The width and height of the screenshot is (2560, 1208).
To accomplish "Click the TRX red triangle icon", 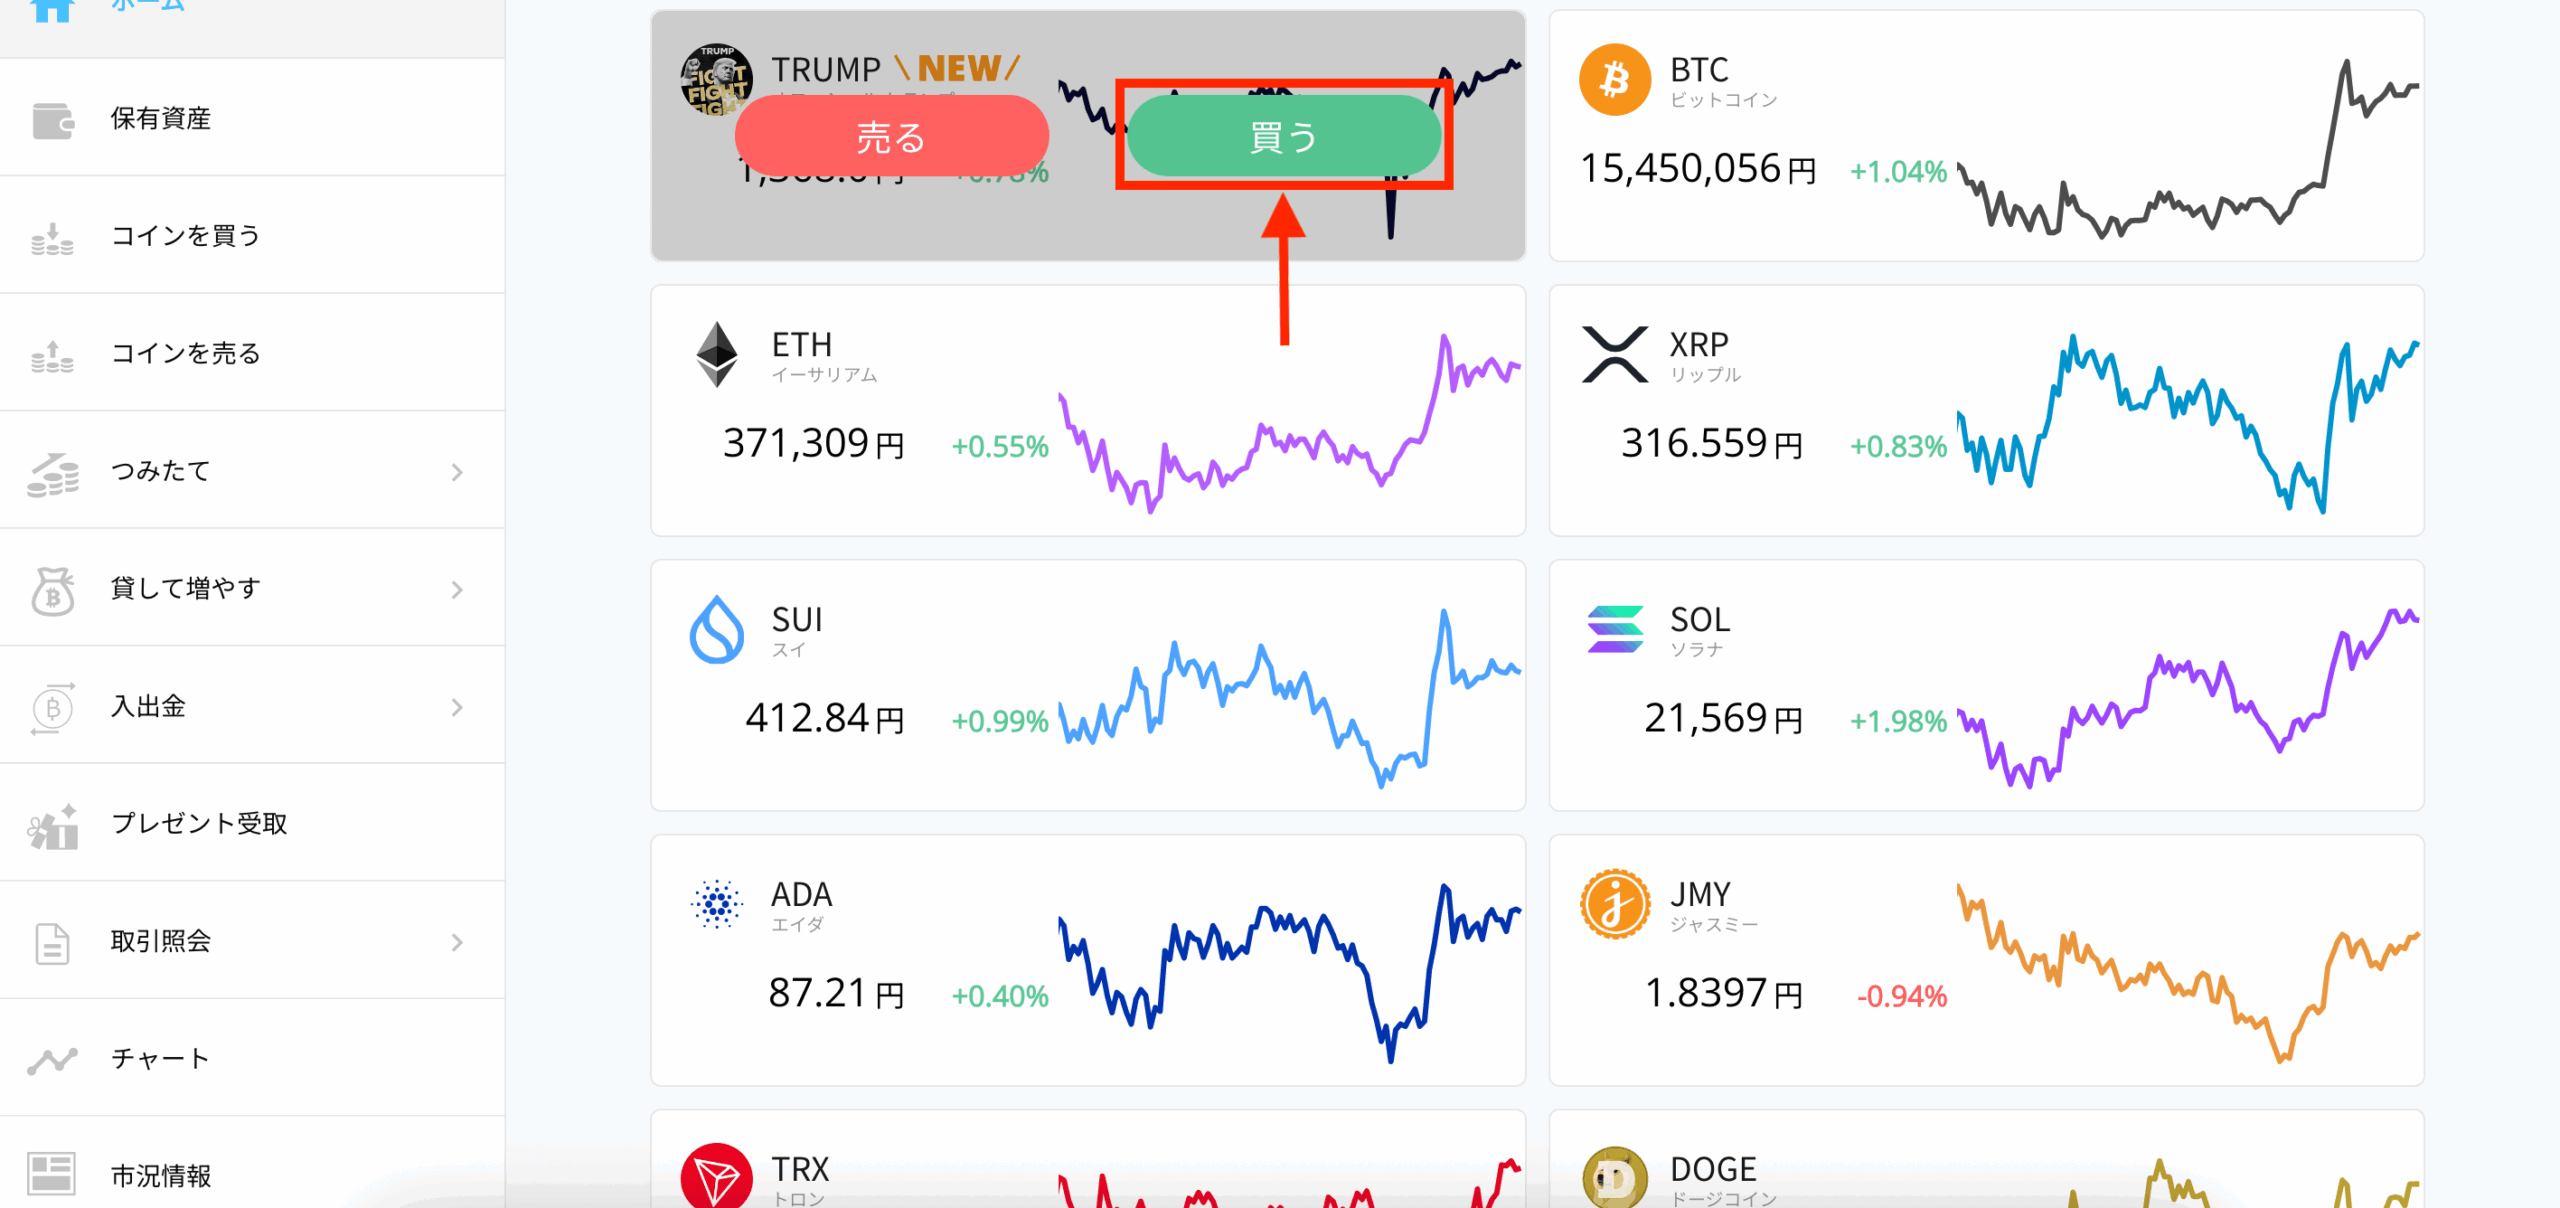I will click(716, 1178).
